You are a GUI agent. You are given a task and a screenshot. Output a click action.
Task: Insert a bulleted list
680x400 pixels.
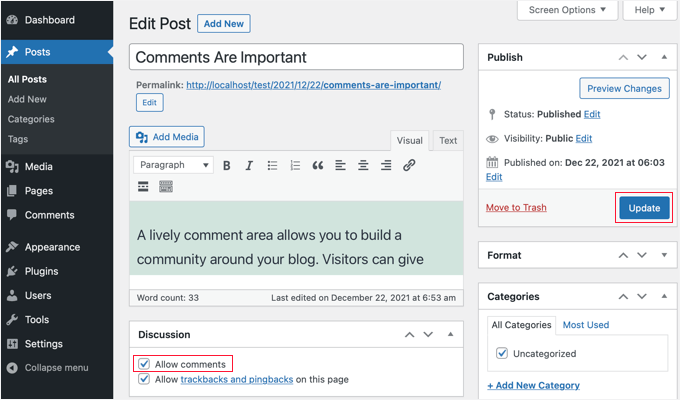coord(272,165)
